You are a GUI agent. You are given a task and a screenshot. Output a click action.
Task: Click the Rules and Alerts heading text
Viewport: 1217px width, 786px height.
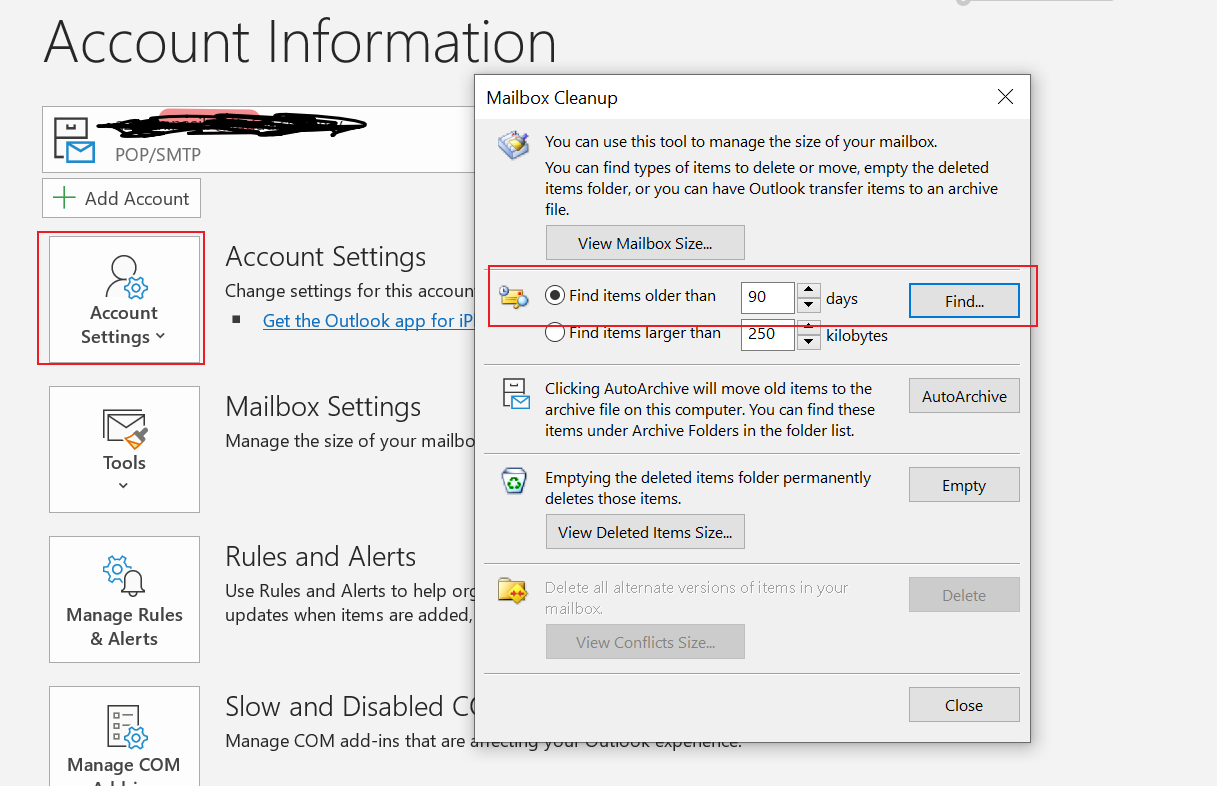pos(321,557)
